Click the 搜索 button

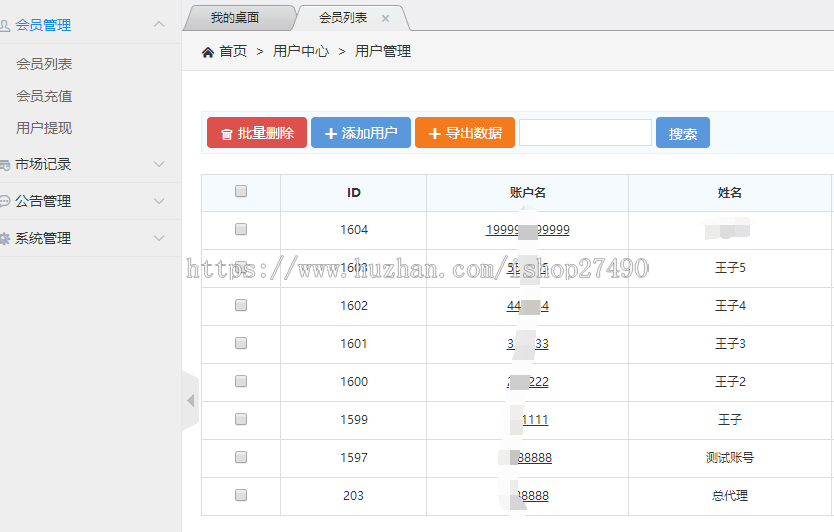(x=683, y=132)
